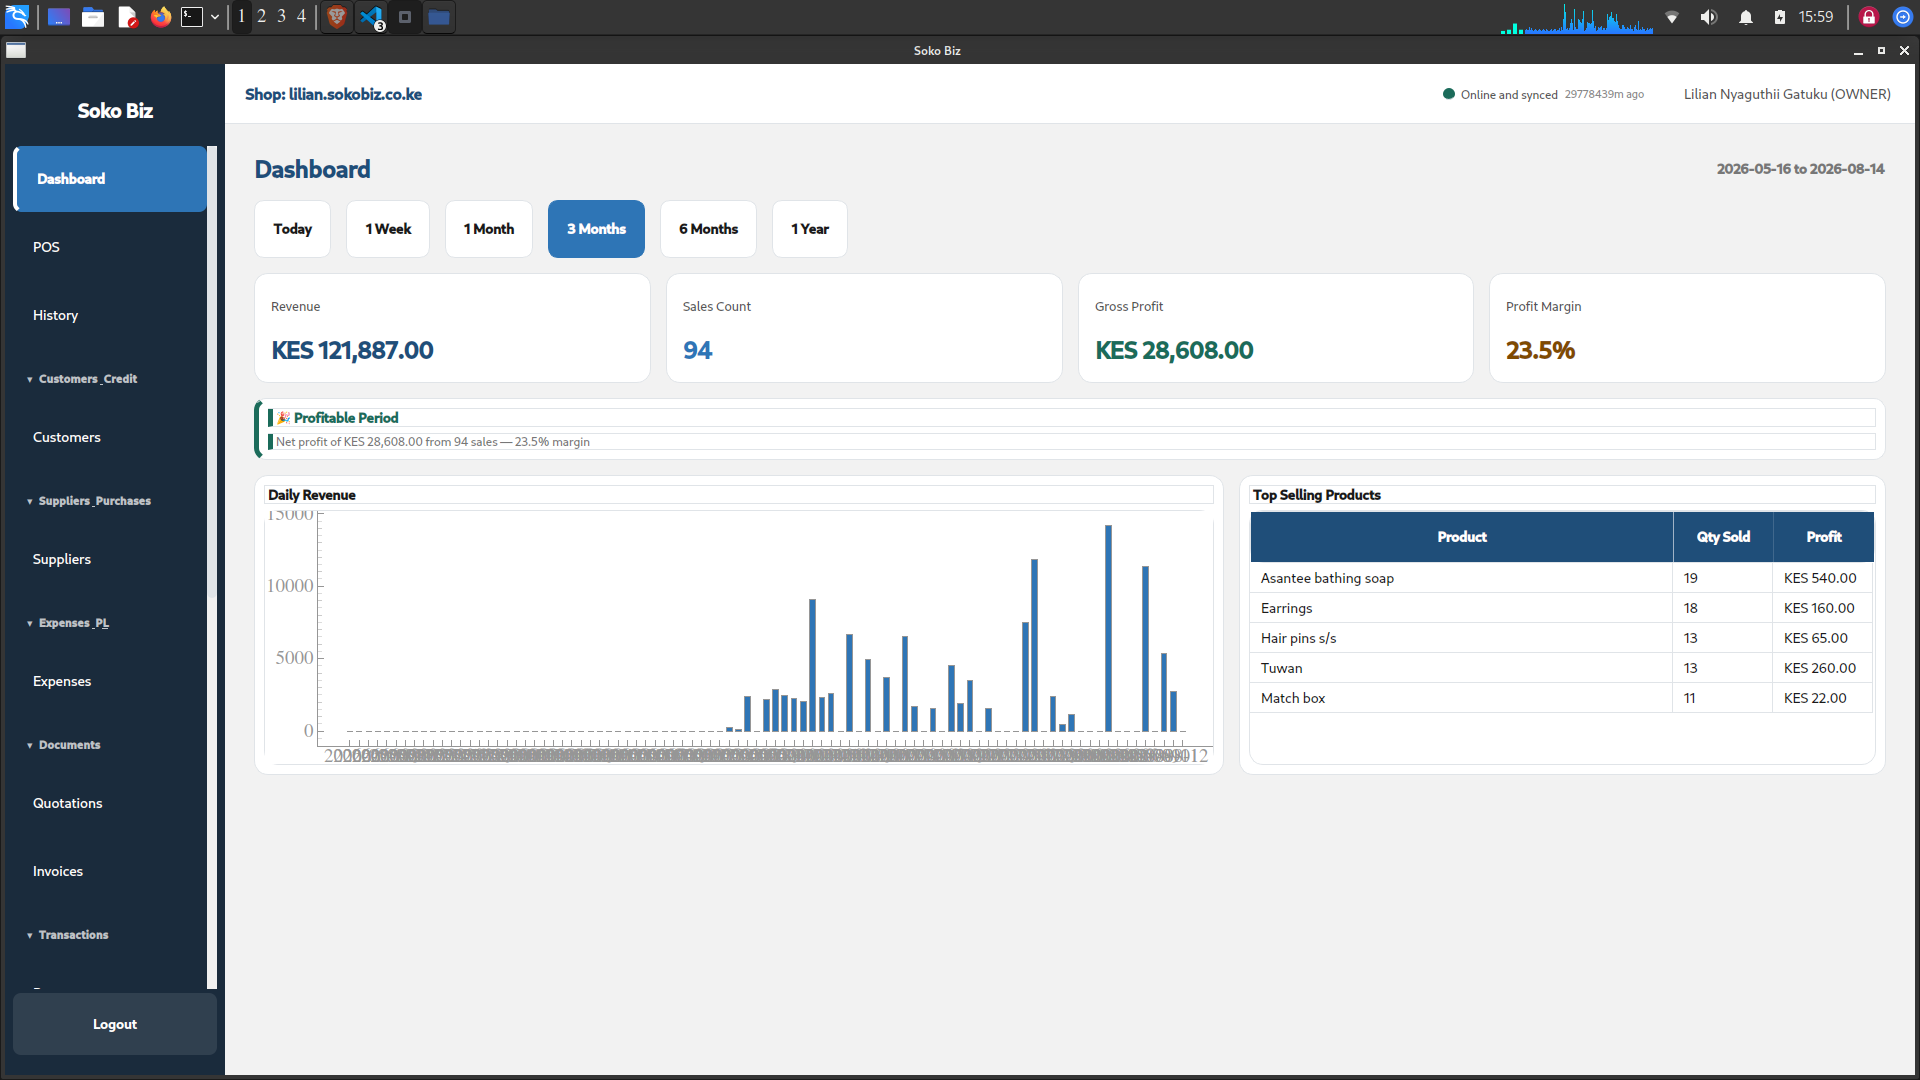Click the Profit column header

tap(1824, 537)
